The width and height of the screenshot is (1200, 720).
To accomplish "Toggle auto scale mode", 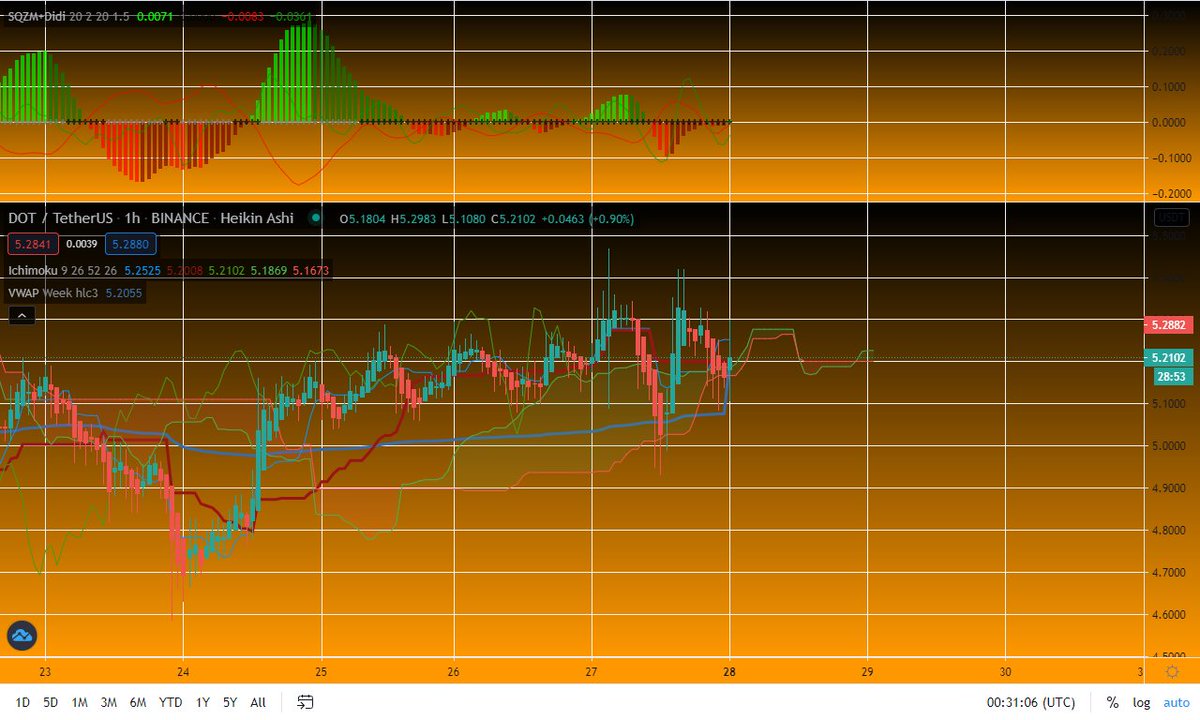I will click(1176, 702).
